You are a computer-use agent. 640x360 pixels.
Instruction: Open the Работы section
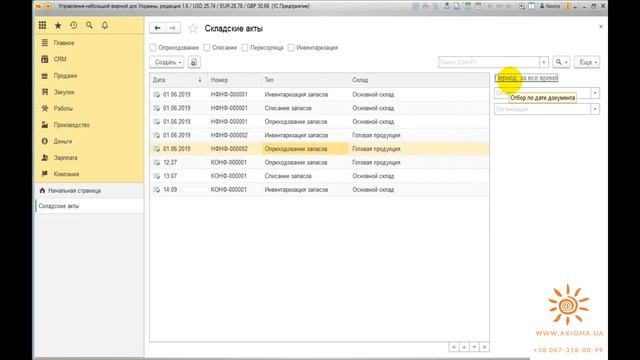coord(63,109)
